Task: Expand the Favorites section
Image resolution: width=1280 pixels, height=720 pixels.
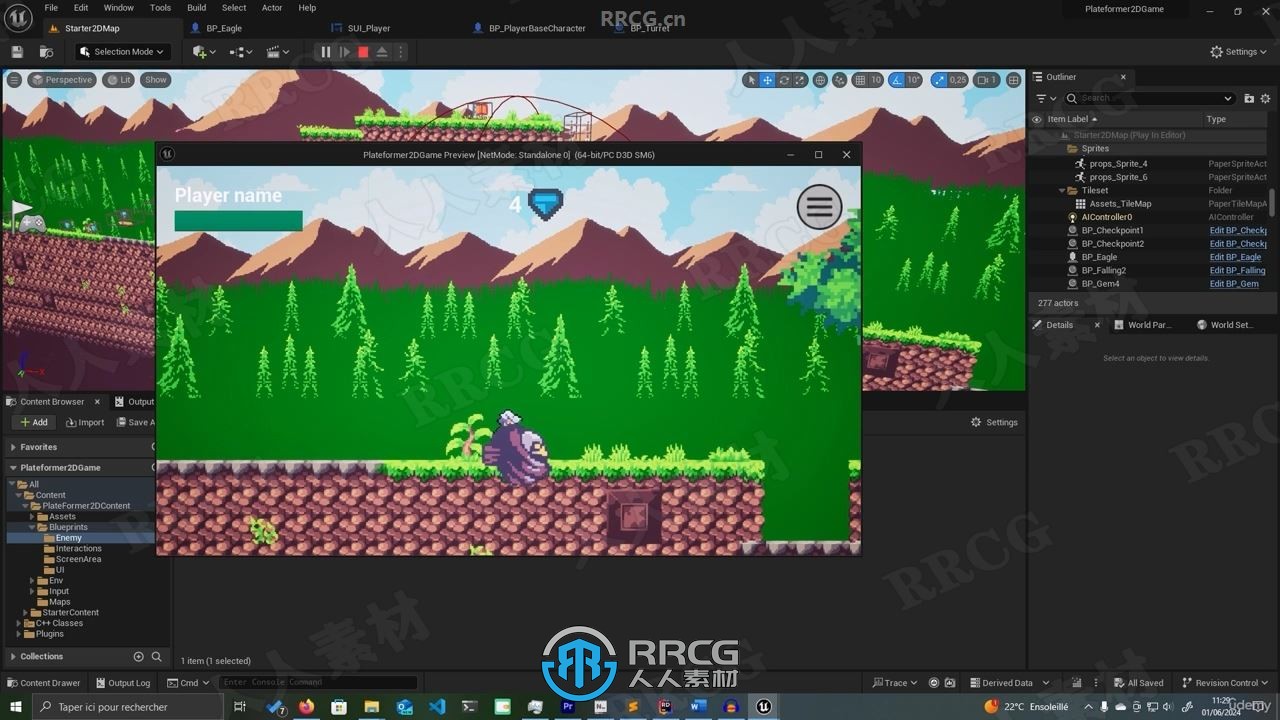Action: point(14,447)
